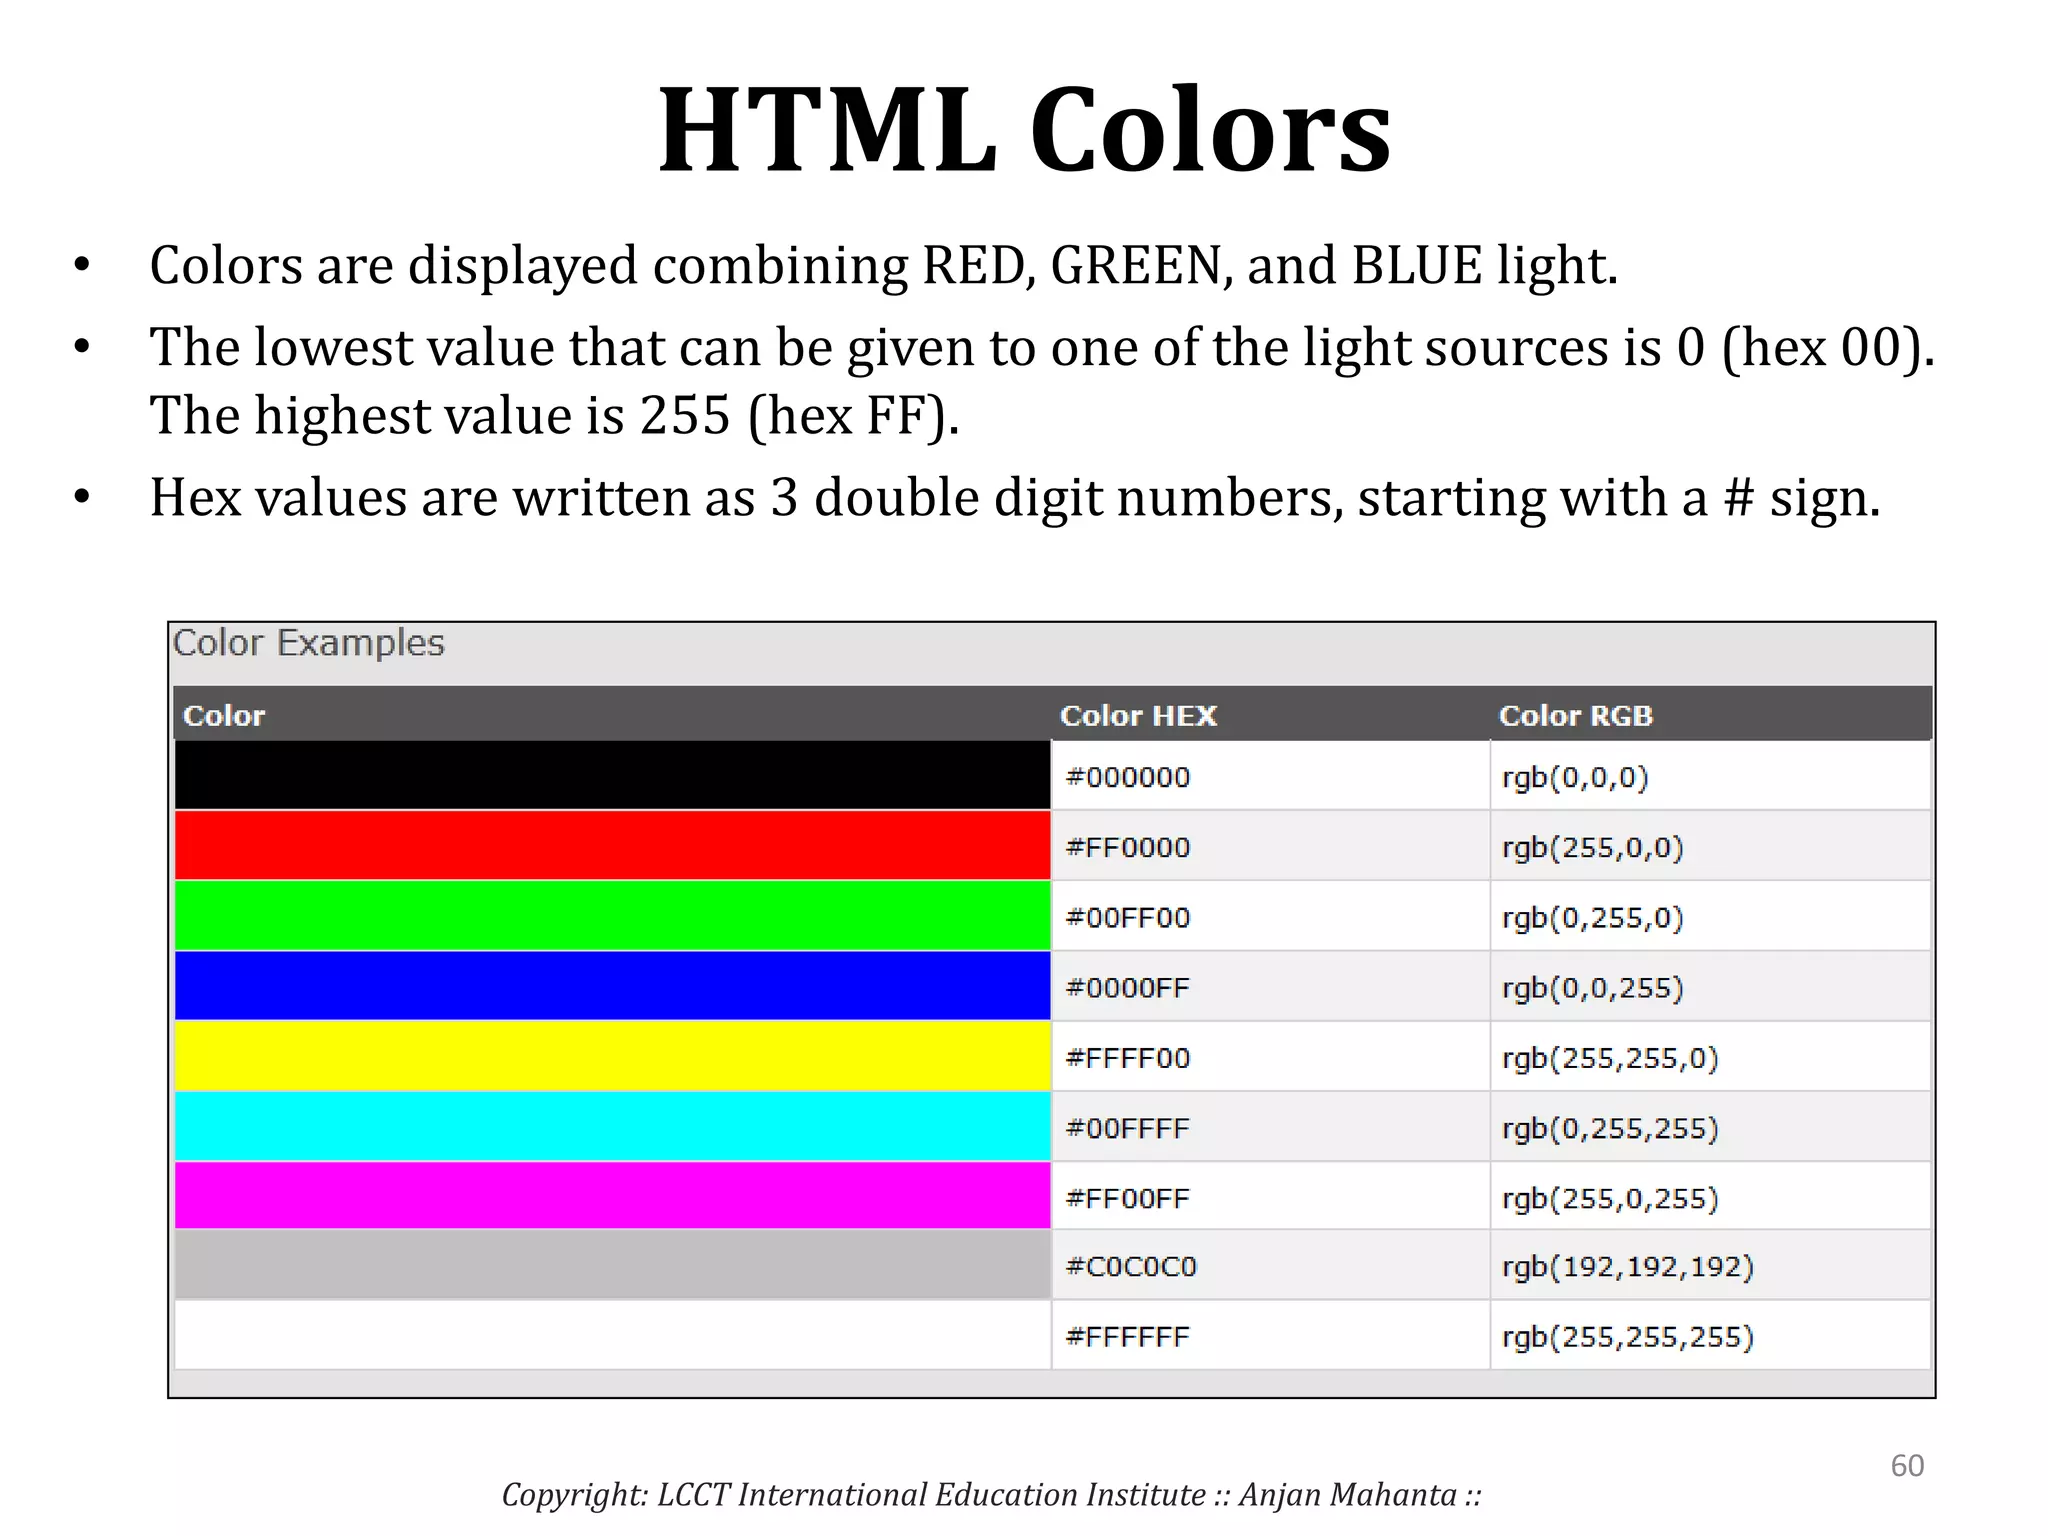Image resolution: width=2048 pixels, height=1536 pixels.
Task: Select the magenta color swatch
Action: tap(612, 1196)
